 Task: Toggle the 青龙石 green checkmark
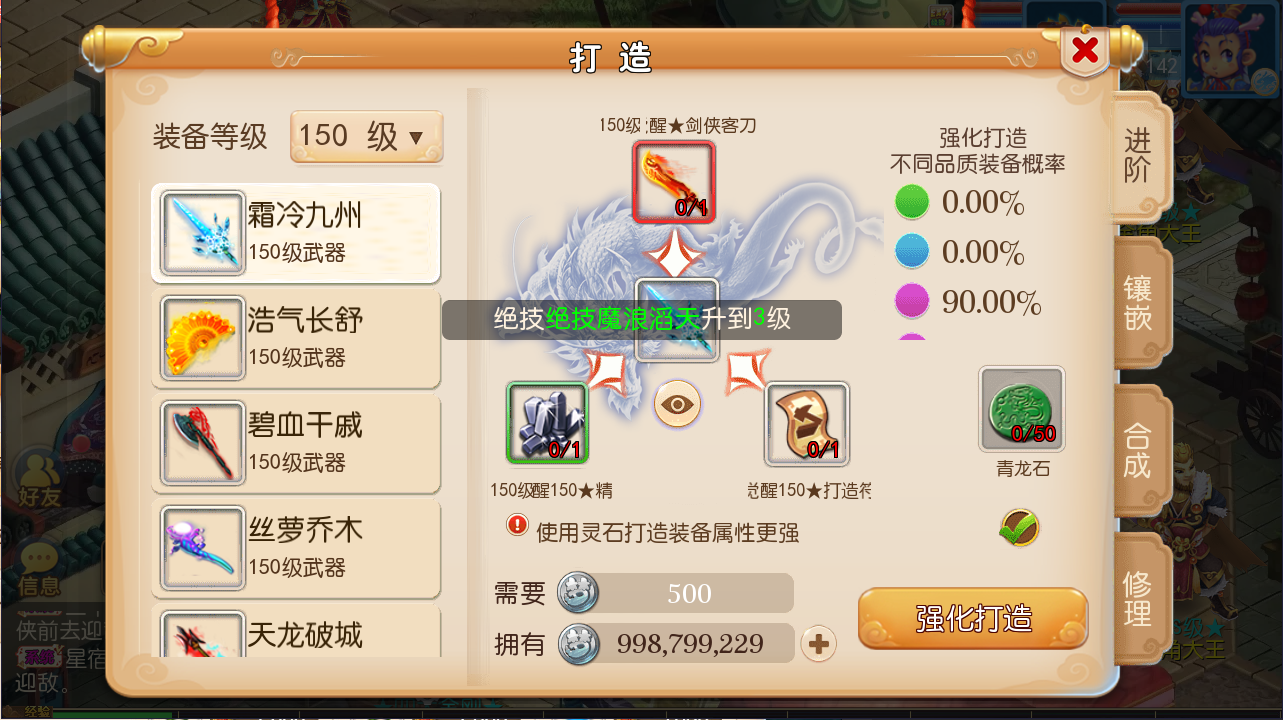click(1019, 527)
